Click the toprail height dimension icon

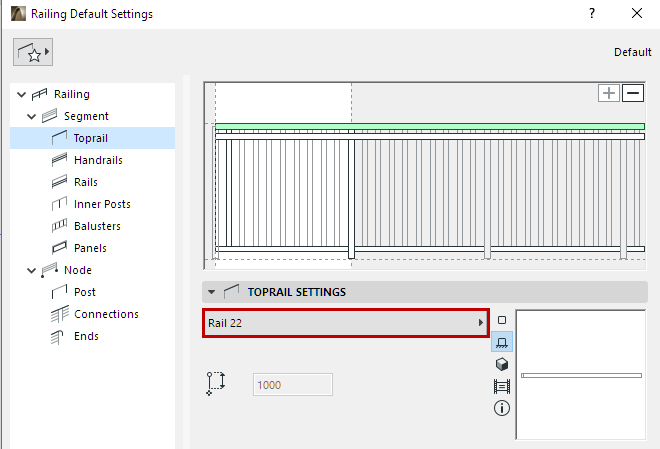pos(216,383)
